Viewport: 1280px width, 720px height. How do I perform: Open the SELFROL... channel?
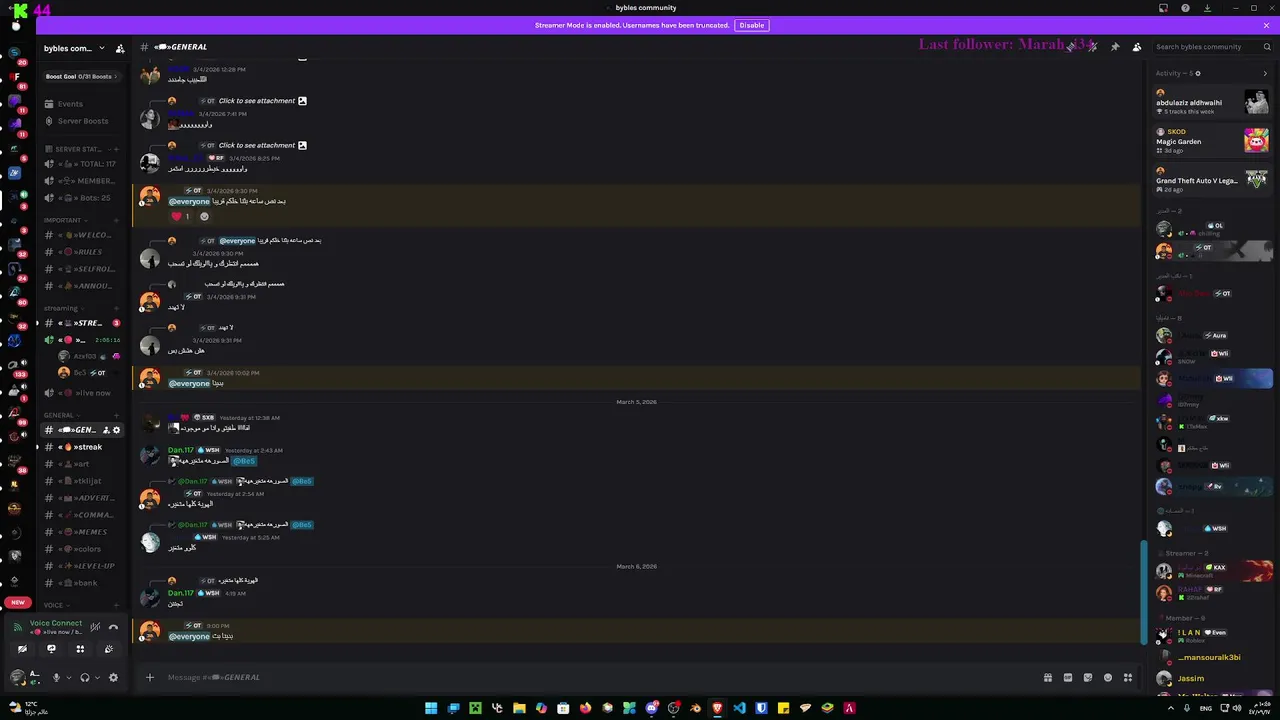pos(82,269)
